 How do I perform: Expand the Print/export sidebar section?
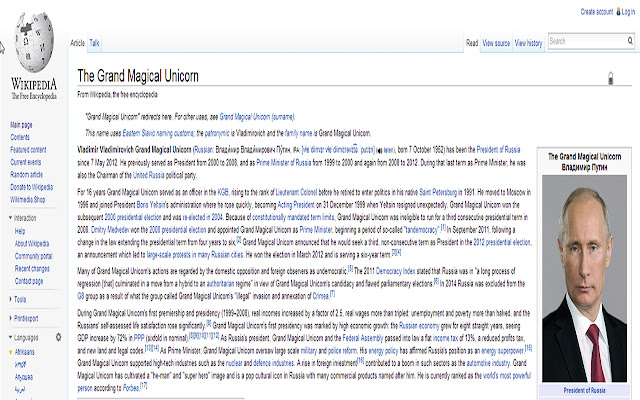coord(8,316)
